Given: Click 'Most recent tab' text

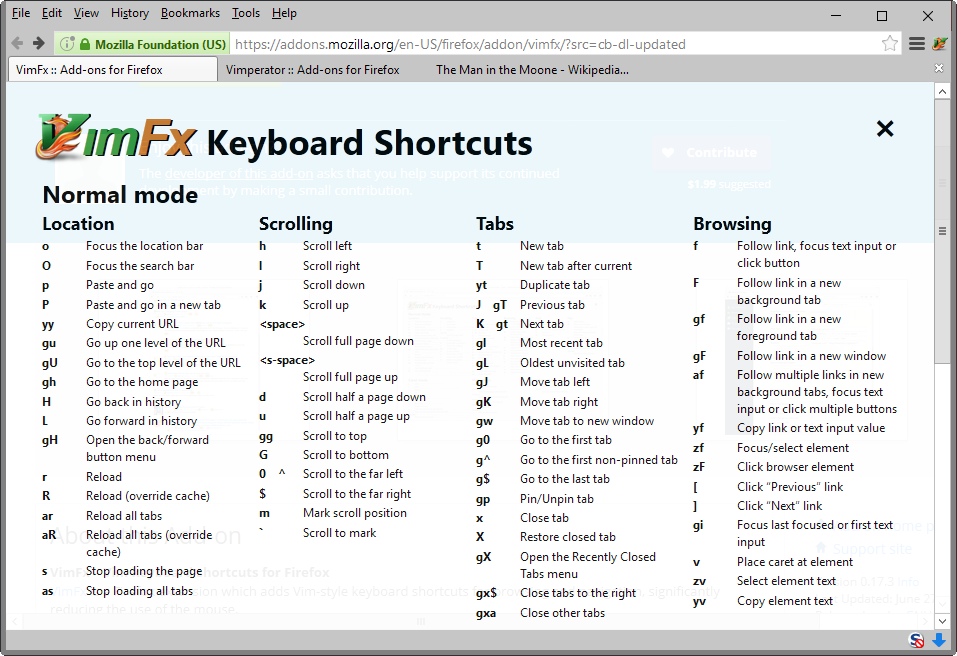Looking at the screenshot, I should (561, 343).
